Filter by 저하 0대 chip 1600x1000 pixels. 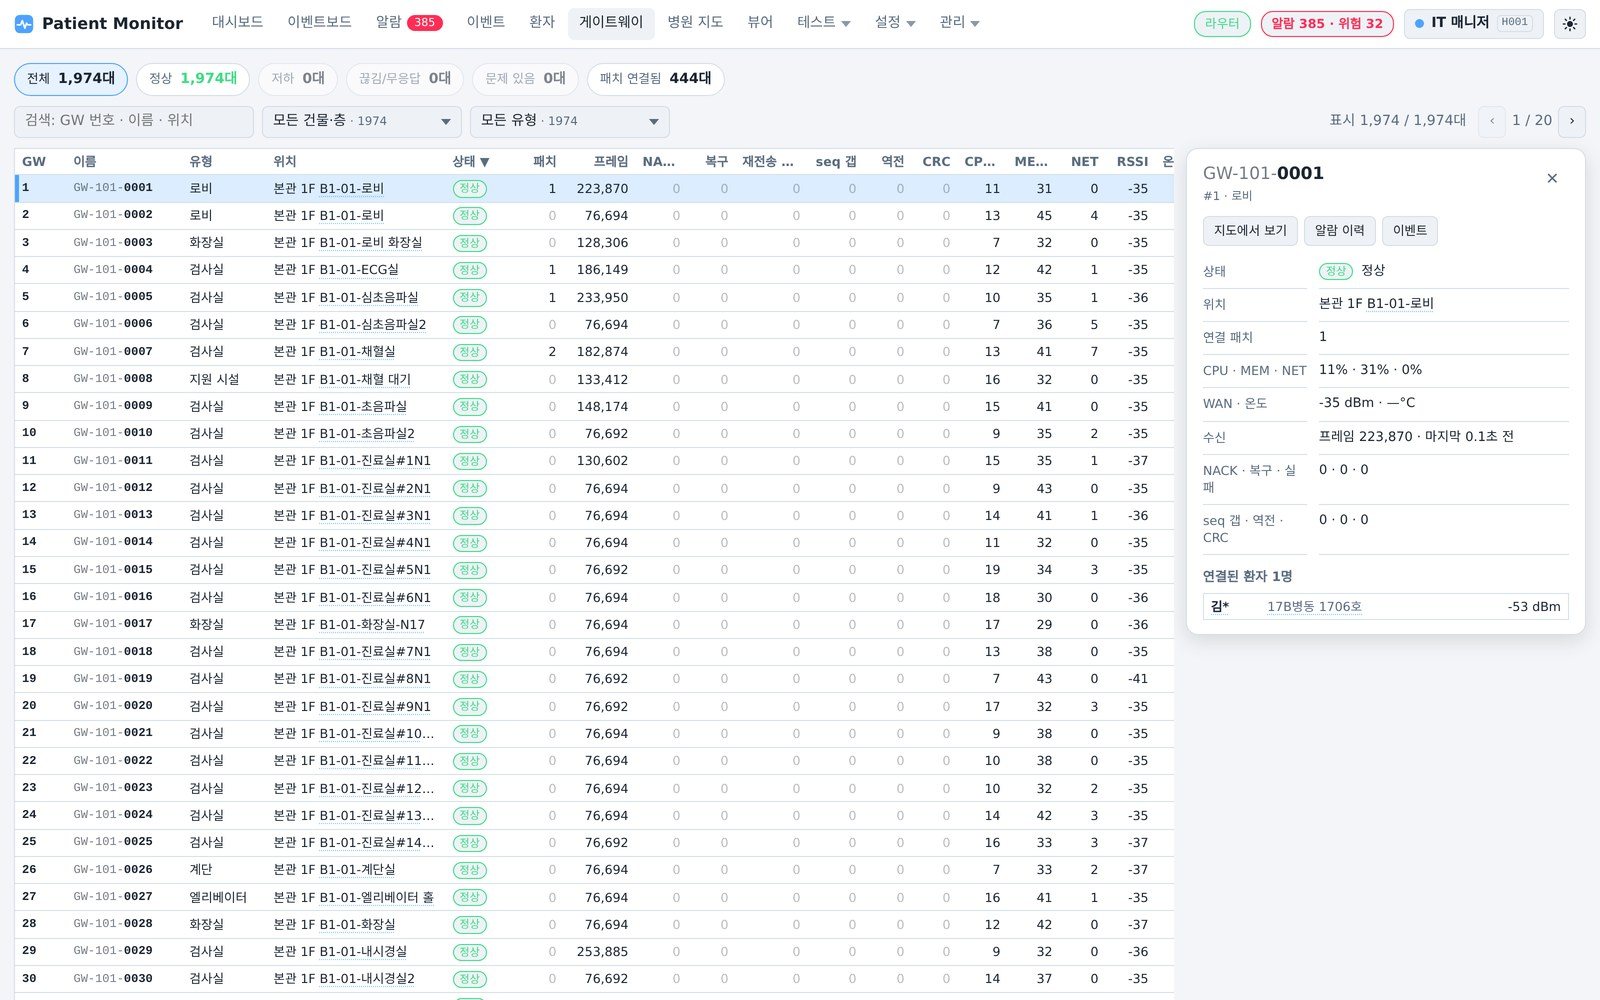(298, 78)
